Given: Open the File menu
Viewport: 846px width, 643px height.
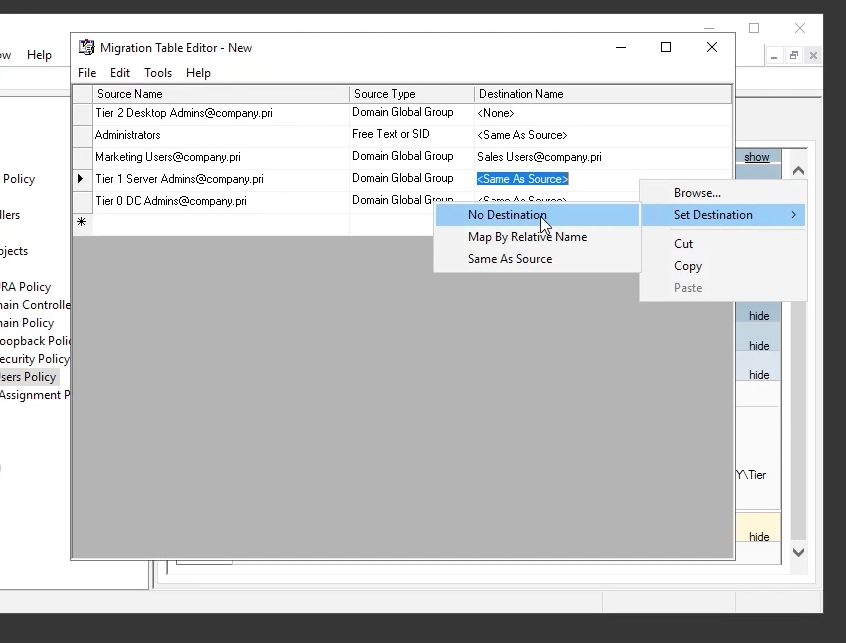Looking at the screenshot, I should [x=87, y=73].
